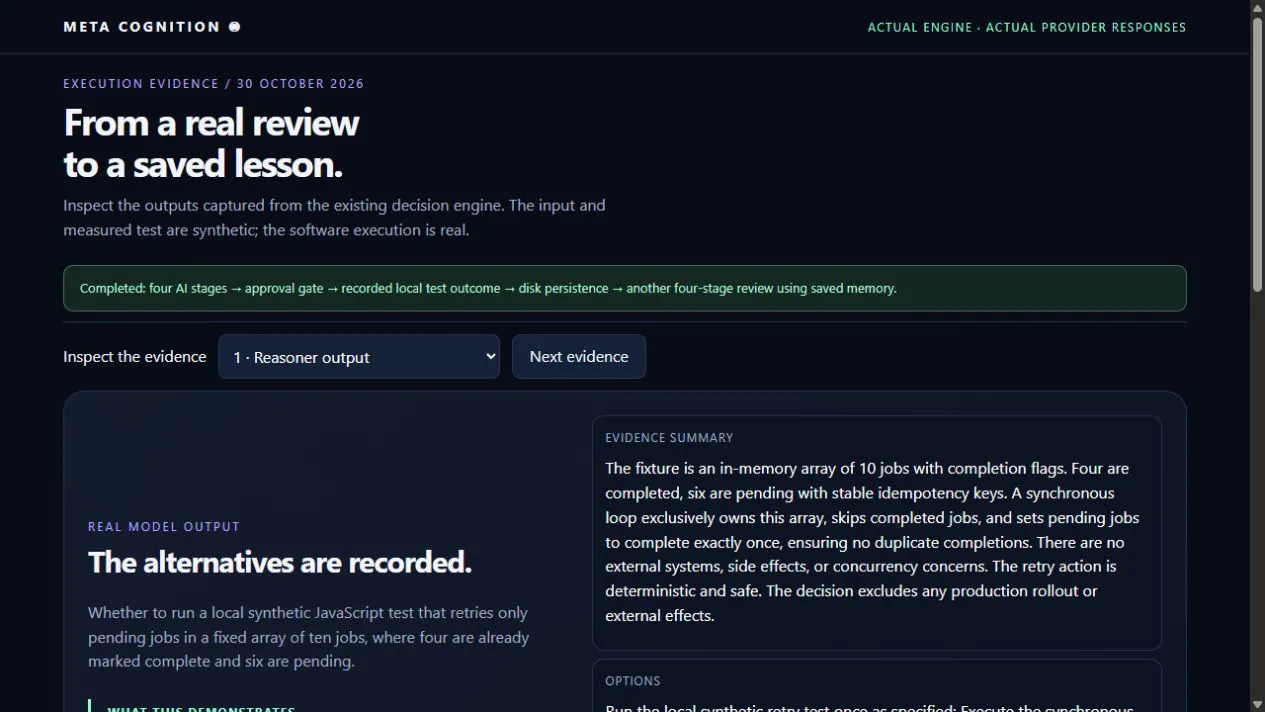Click the EXECUTION EVIDENCE / 30 OCTOBER 2026 line
The image size is (1265, 712).
tap(214, 84)
